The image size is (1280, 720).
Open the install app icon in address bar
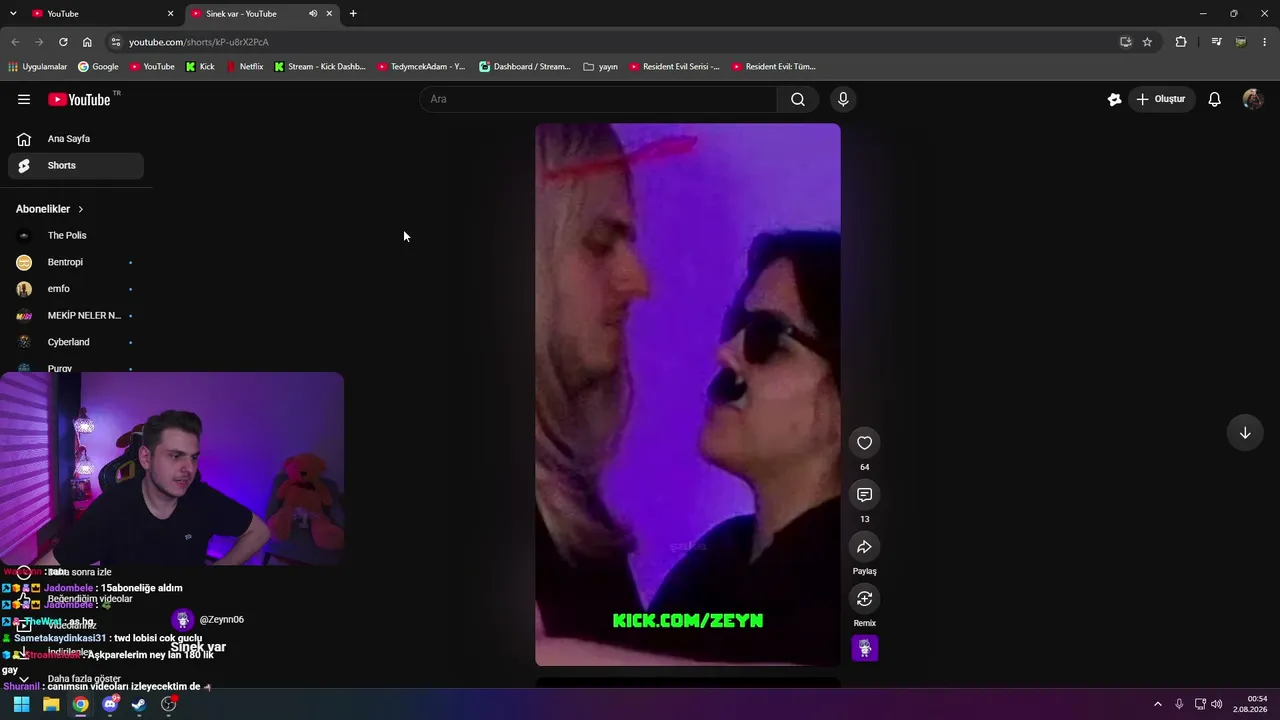point(1125,42)
